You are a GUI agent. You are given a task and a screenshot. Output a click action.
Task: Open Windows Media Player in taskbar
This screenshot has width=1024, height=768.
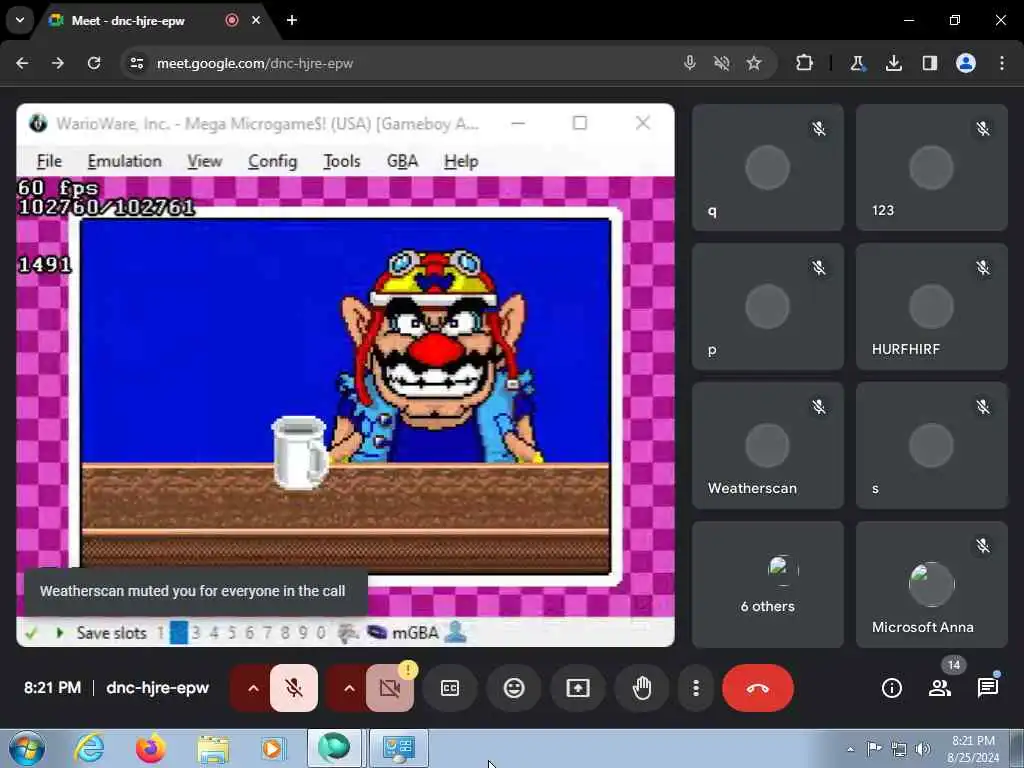pos(273,748)
